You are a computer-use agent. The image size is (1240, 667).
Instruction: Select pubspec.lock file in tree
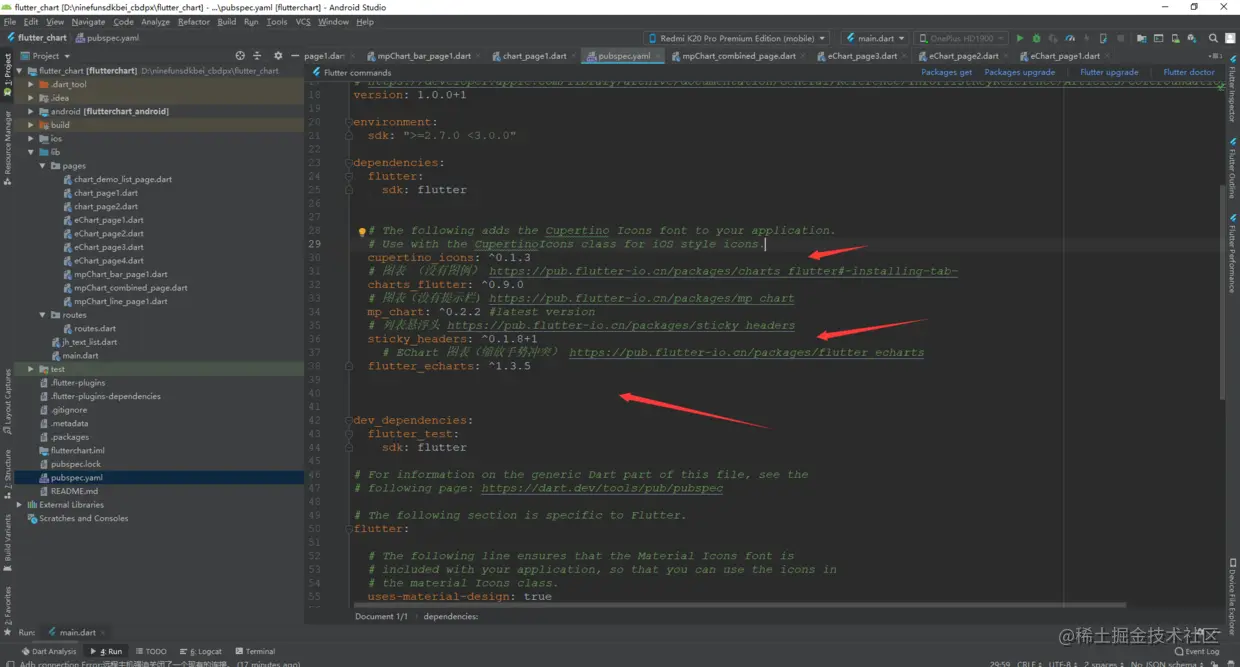click(76, 464)
